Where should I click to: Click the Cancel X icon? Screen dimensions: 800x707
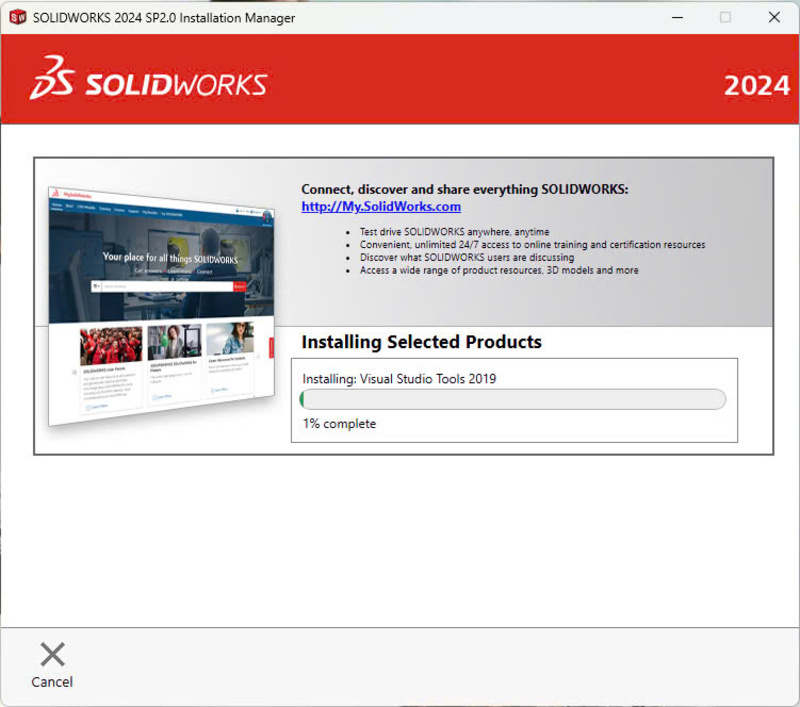click(52, 654)
